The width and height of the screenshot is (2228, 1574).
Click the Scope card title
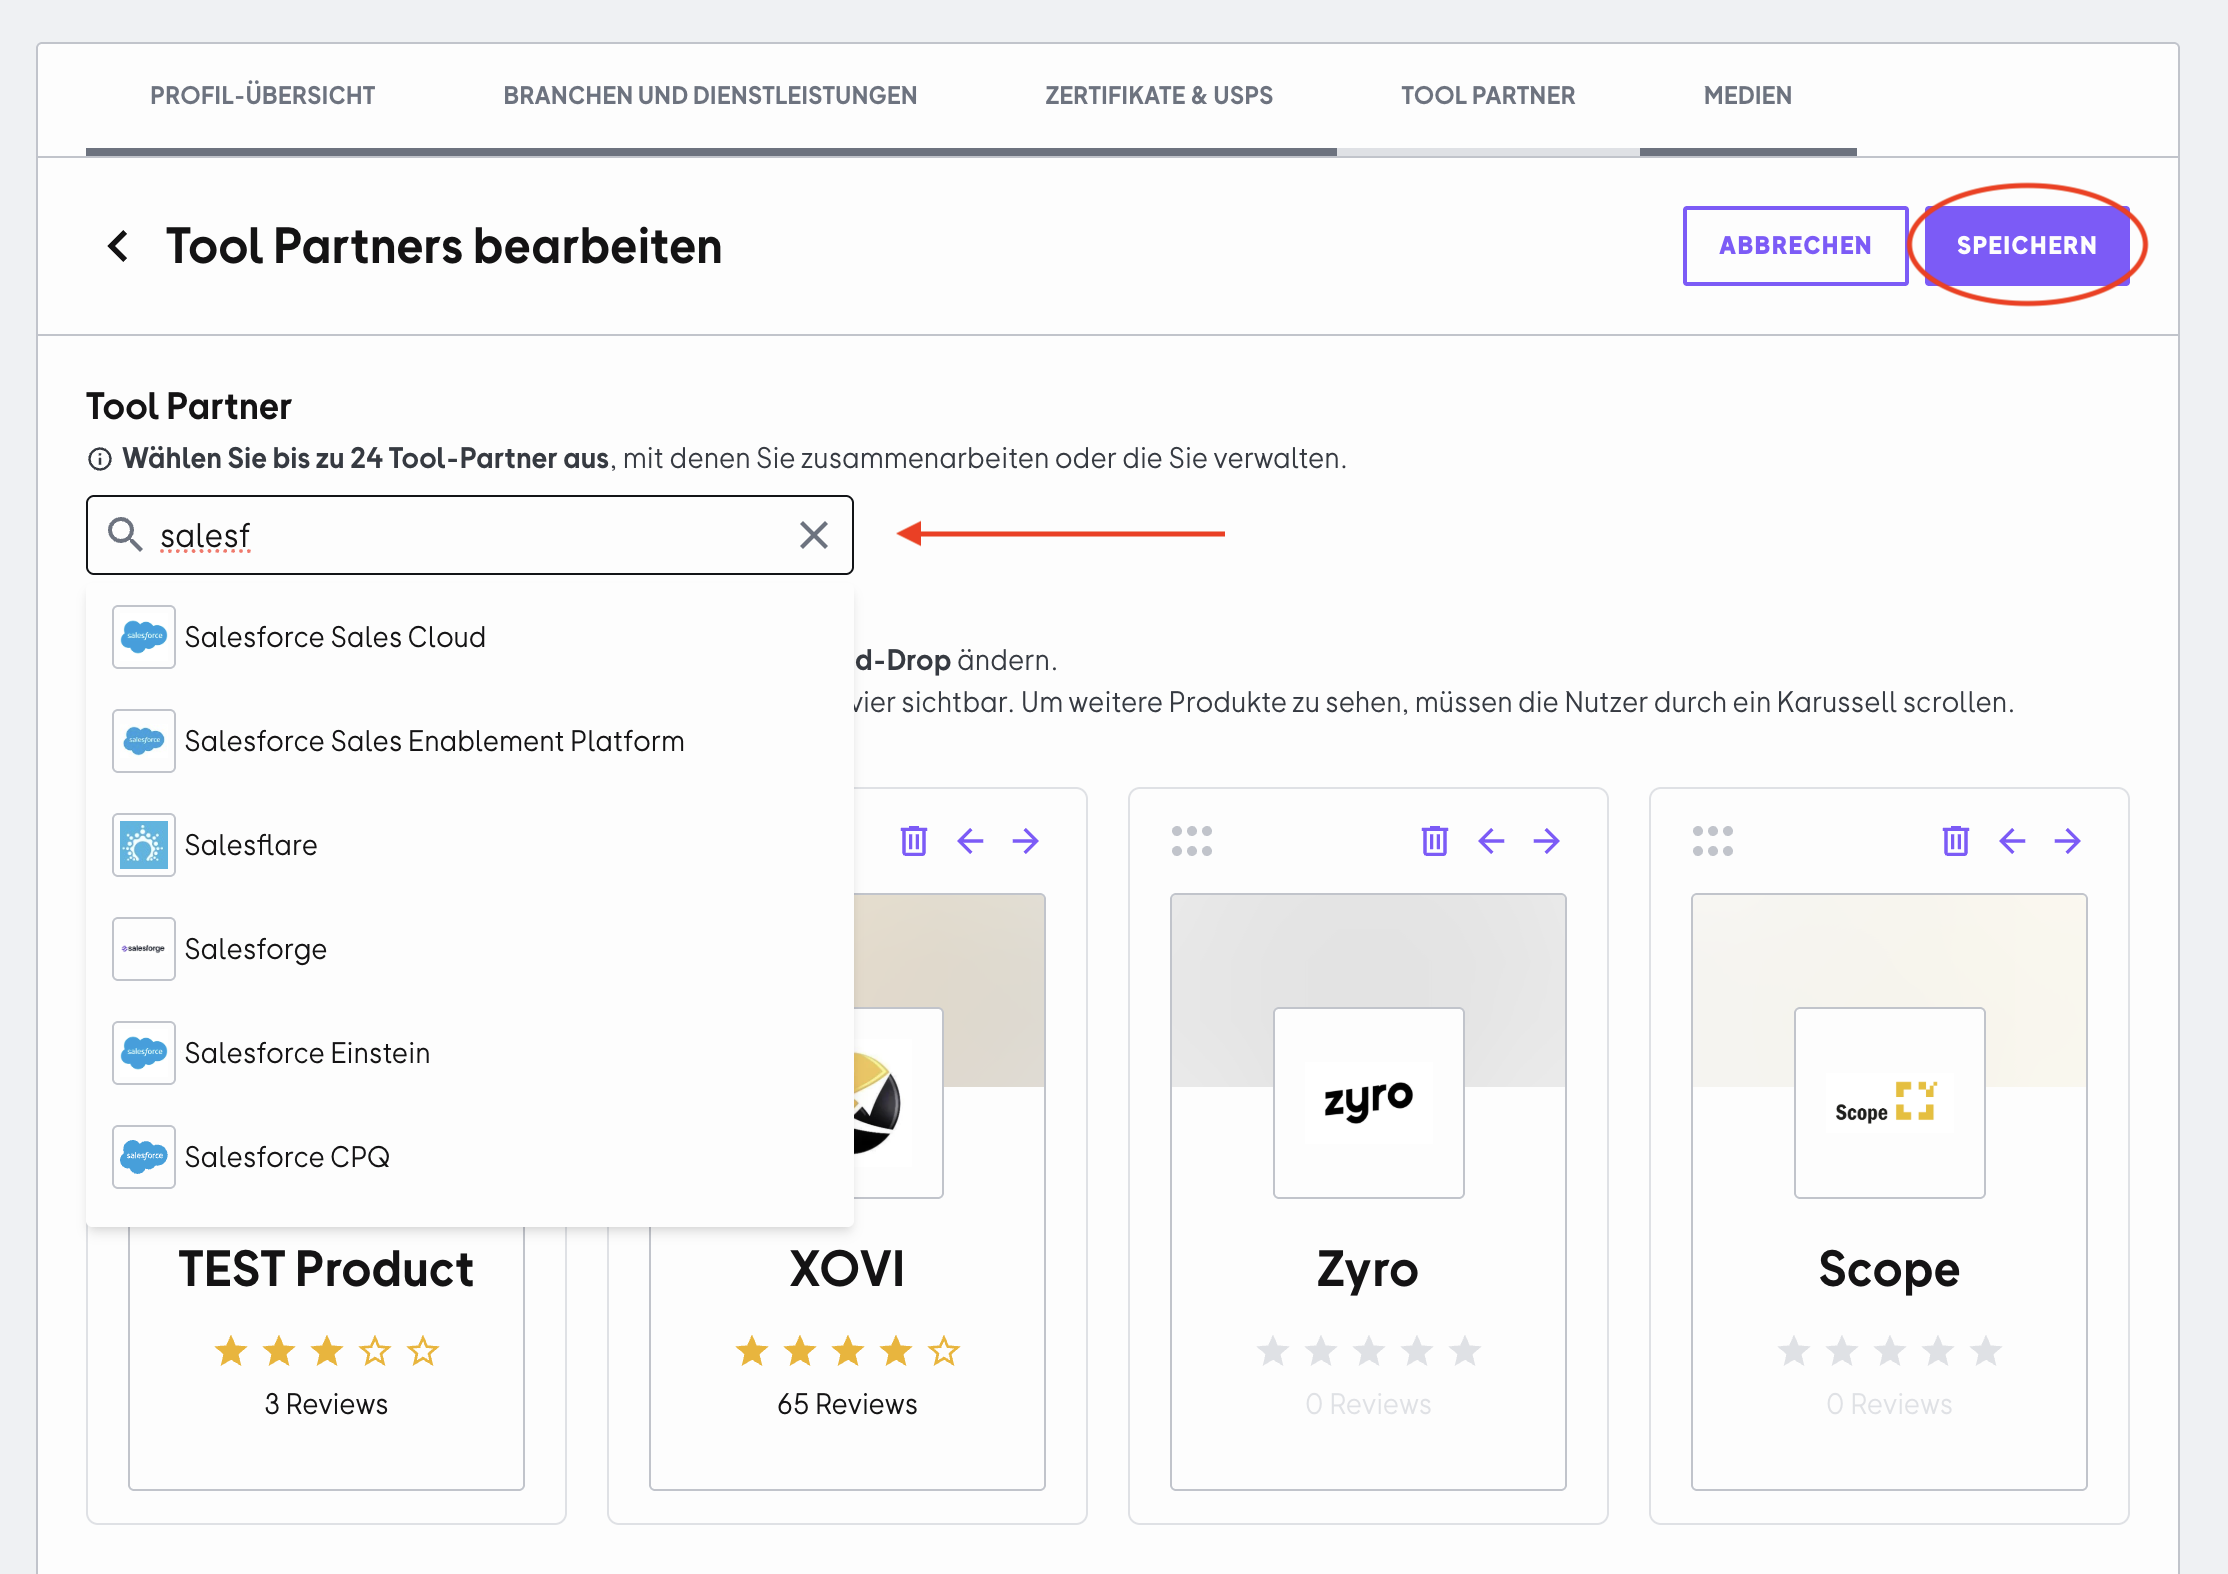1889,1271
